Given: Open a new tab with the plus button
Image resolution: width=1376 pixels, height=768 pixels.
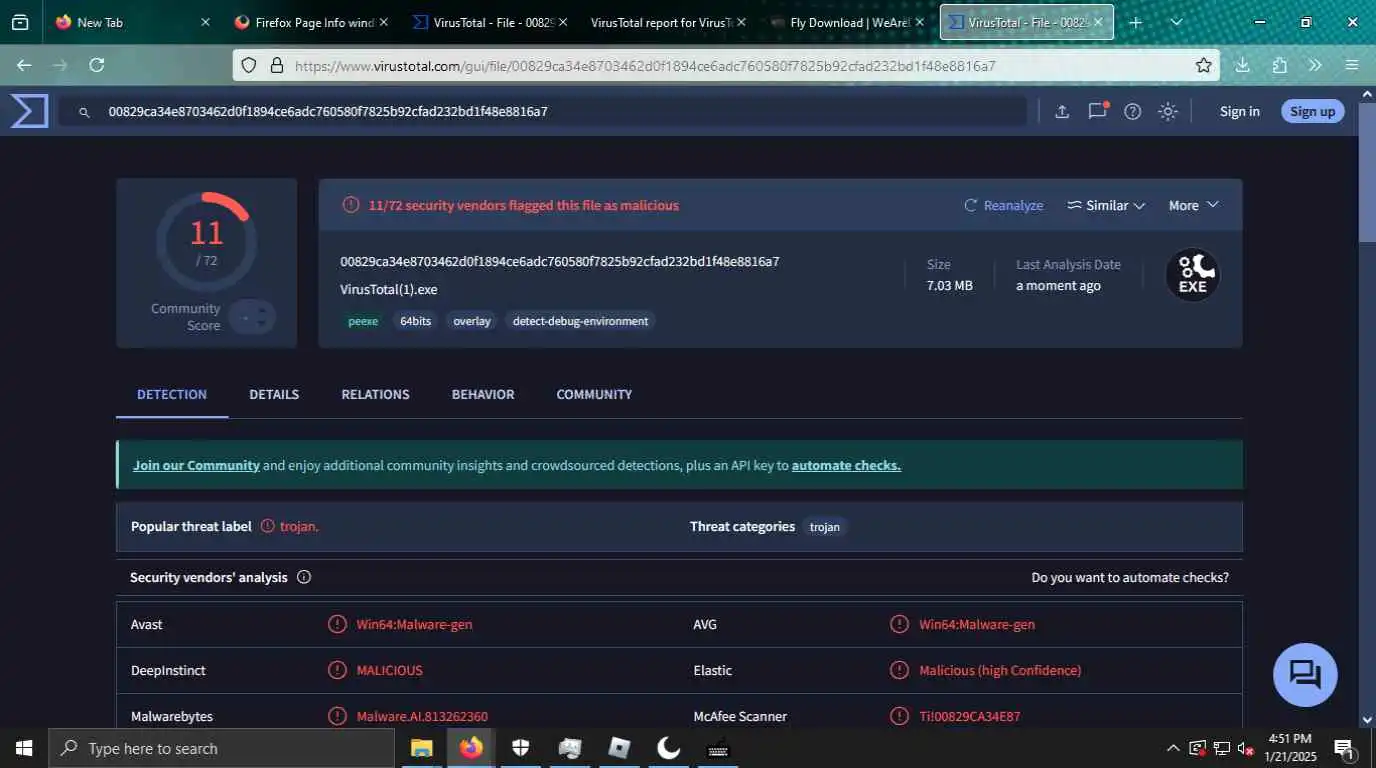Looking at the screenshot, I should coord(1135,22).
